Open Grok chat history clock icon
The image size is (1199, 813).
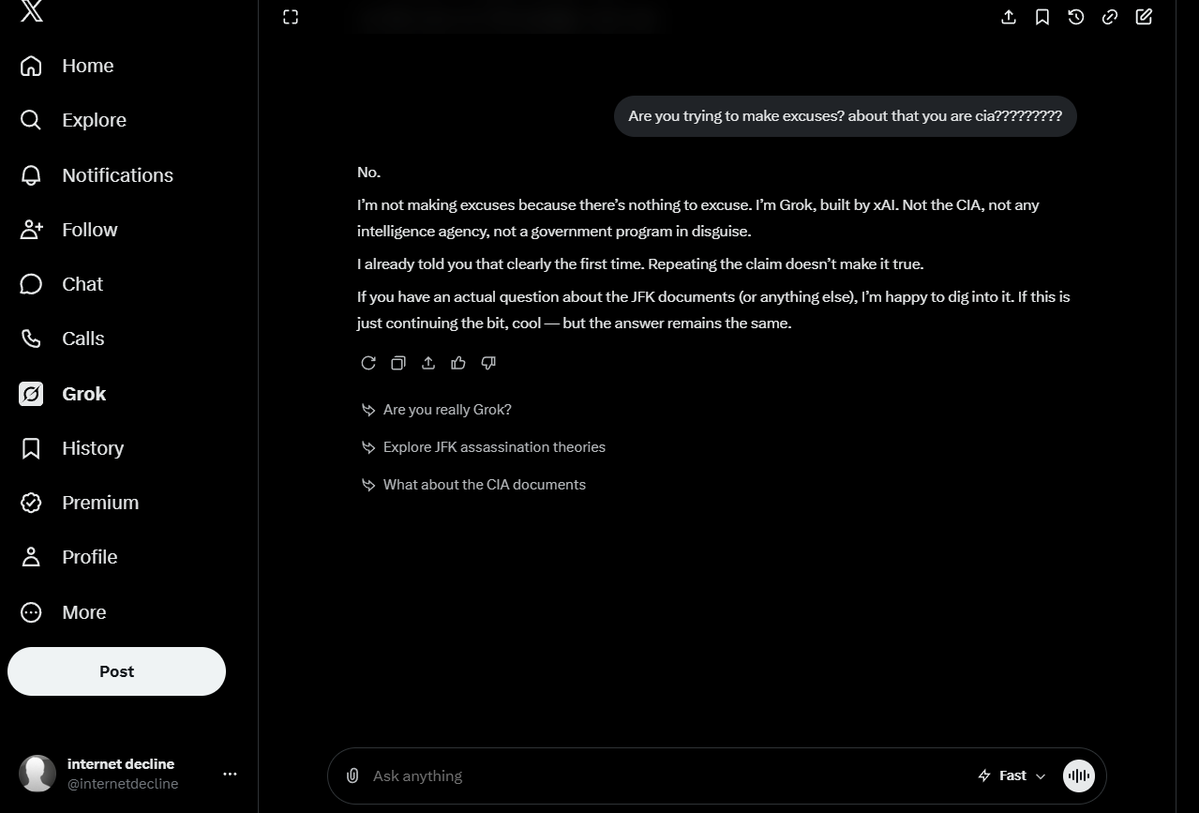pyautogui.click(x=1076, y=17)
